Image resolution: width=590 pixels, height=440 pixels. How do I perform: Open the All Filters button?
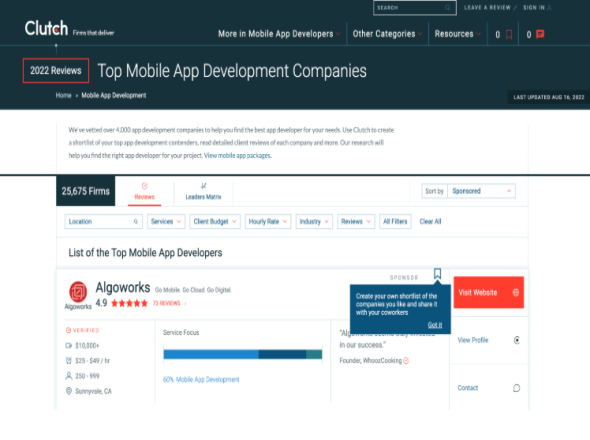[395, 222]
